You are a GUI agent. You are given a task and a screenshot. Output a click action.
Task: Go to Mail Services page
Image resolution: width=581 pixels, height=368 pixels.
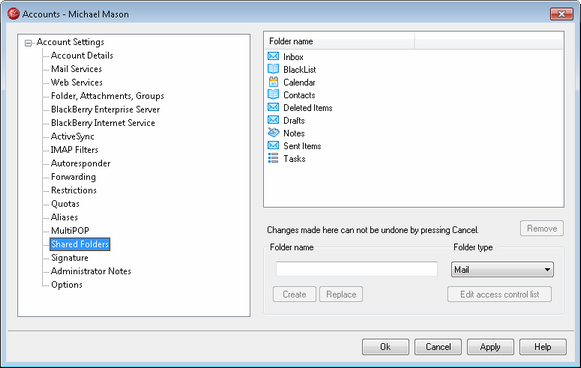click(76, 69)
